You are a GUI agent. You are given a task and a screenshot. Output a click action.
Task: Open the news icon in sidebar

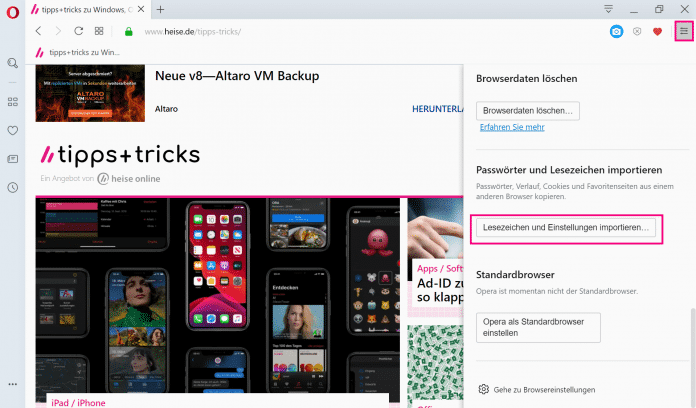13,159
